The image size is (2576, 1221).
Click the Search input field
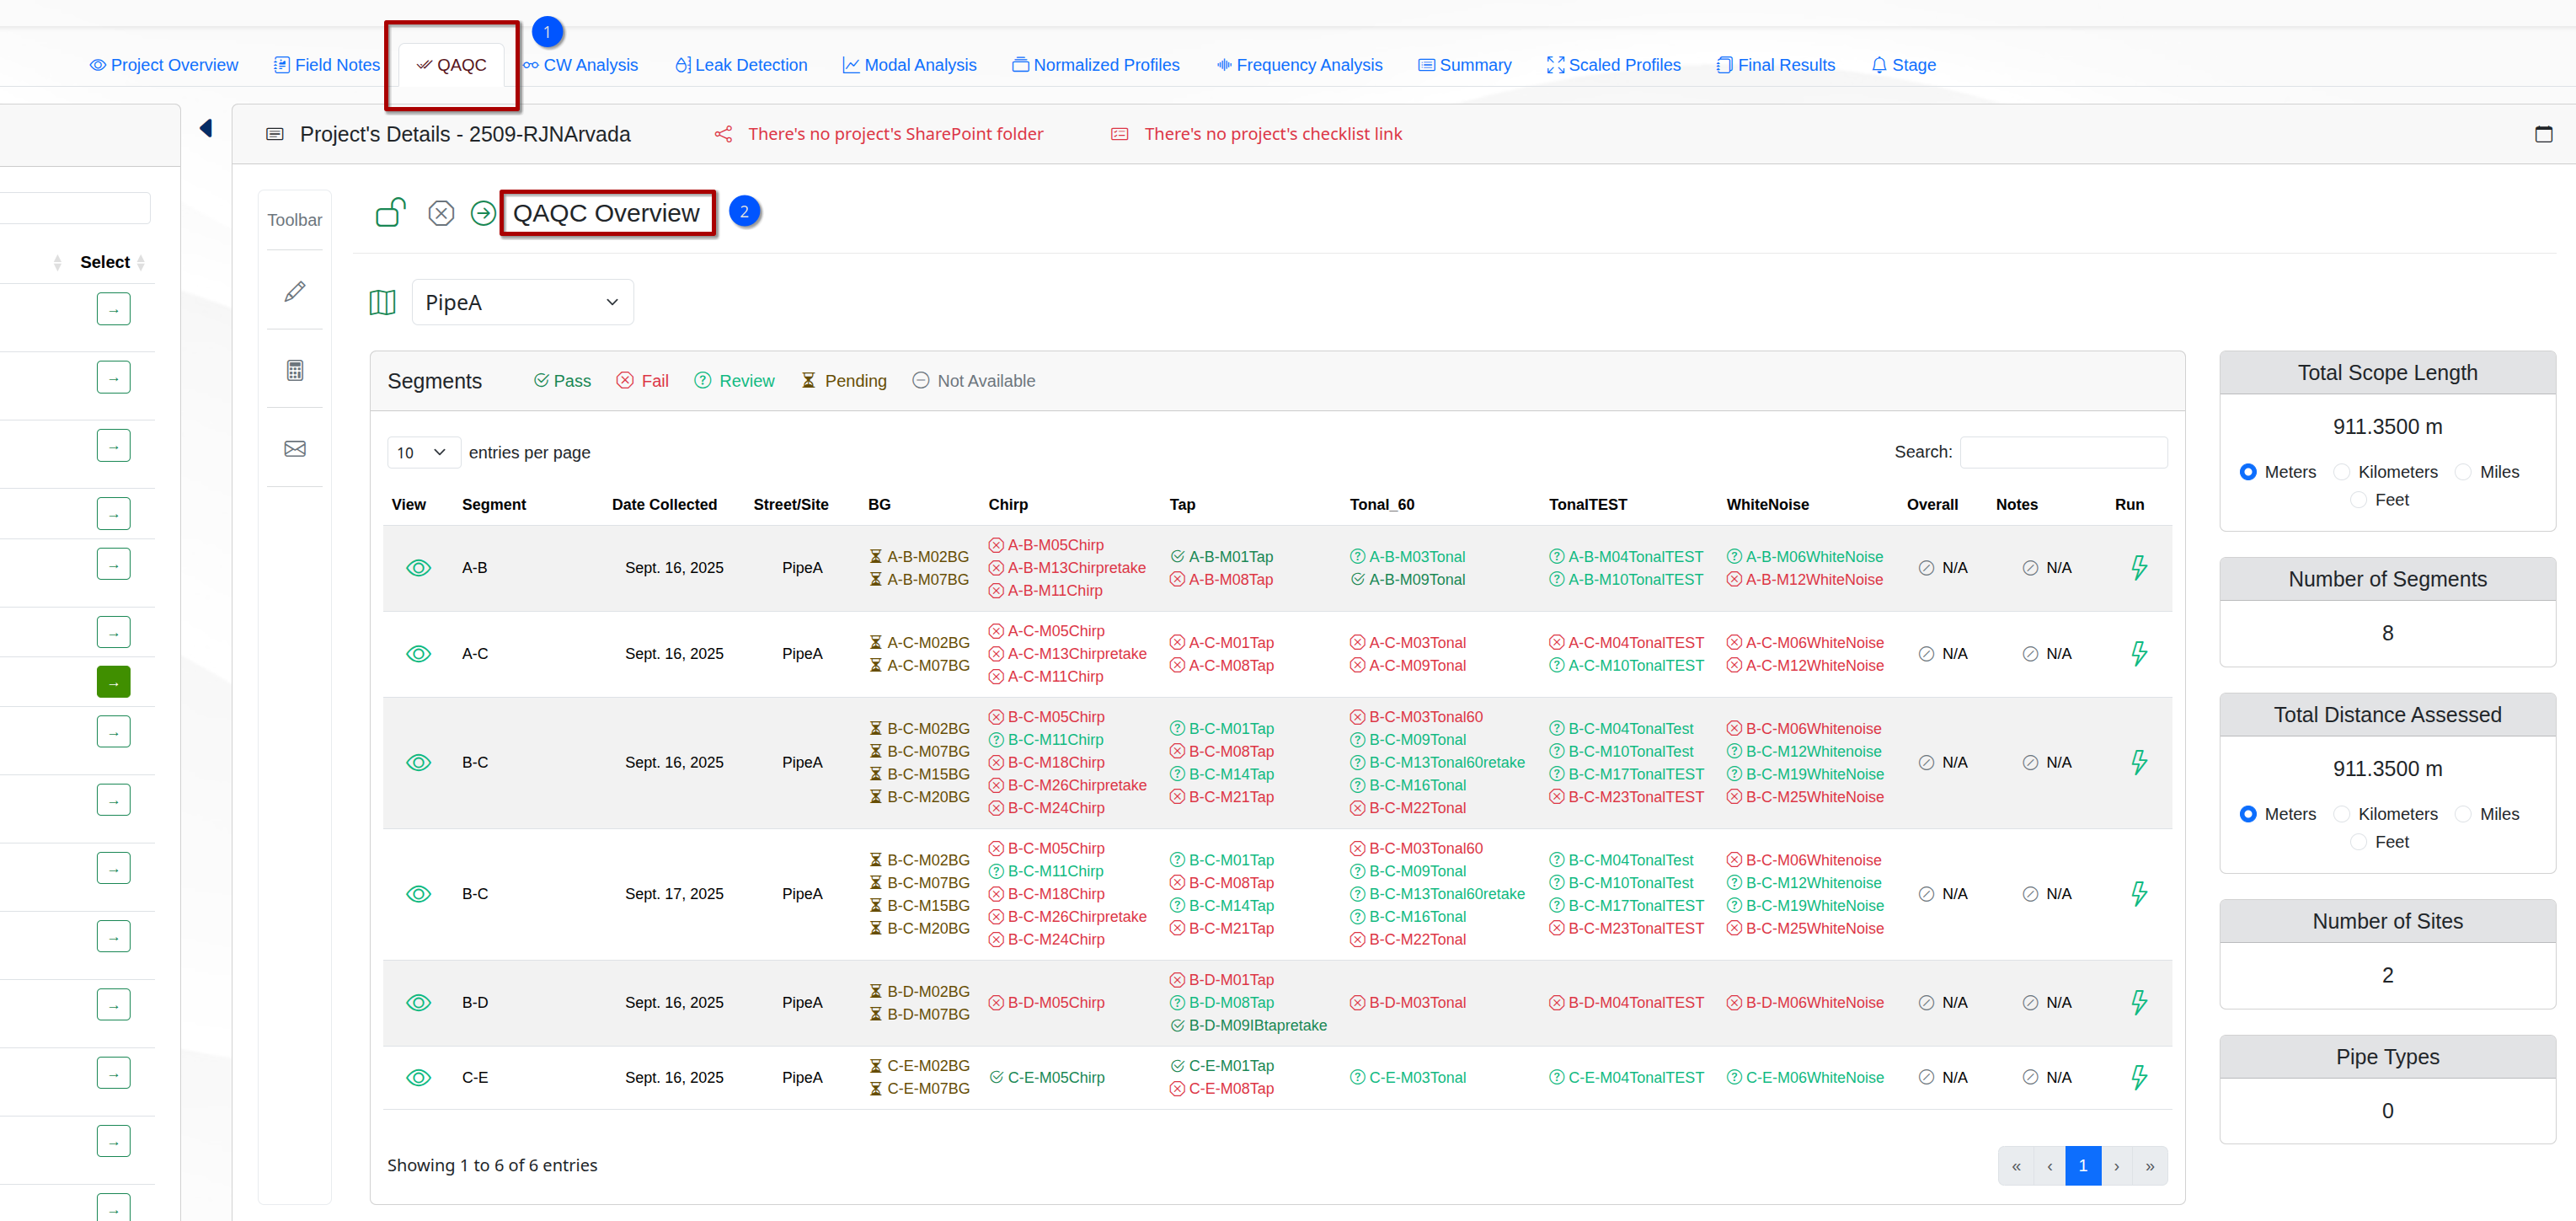(x=2063, y=452)
